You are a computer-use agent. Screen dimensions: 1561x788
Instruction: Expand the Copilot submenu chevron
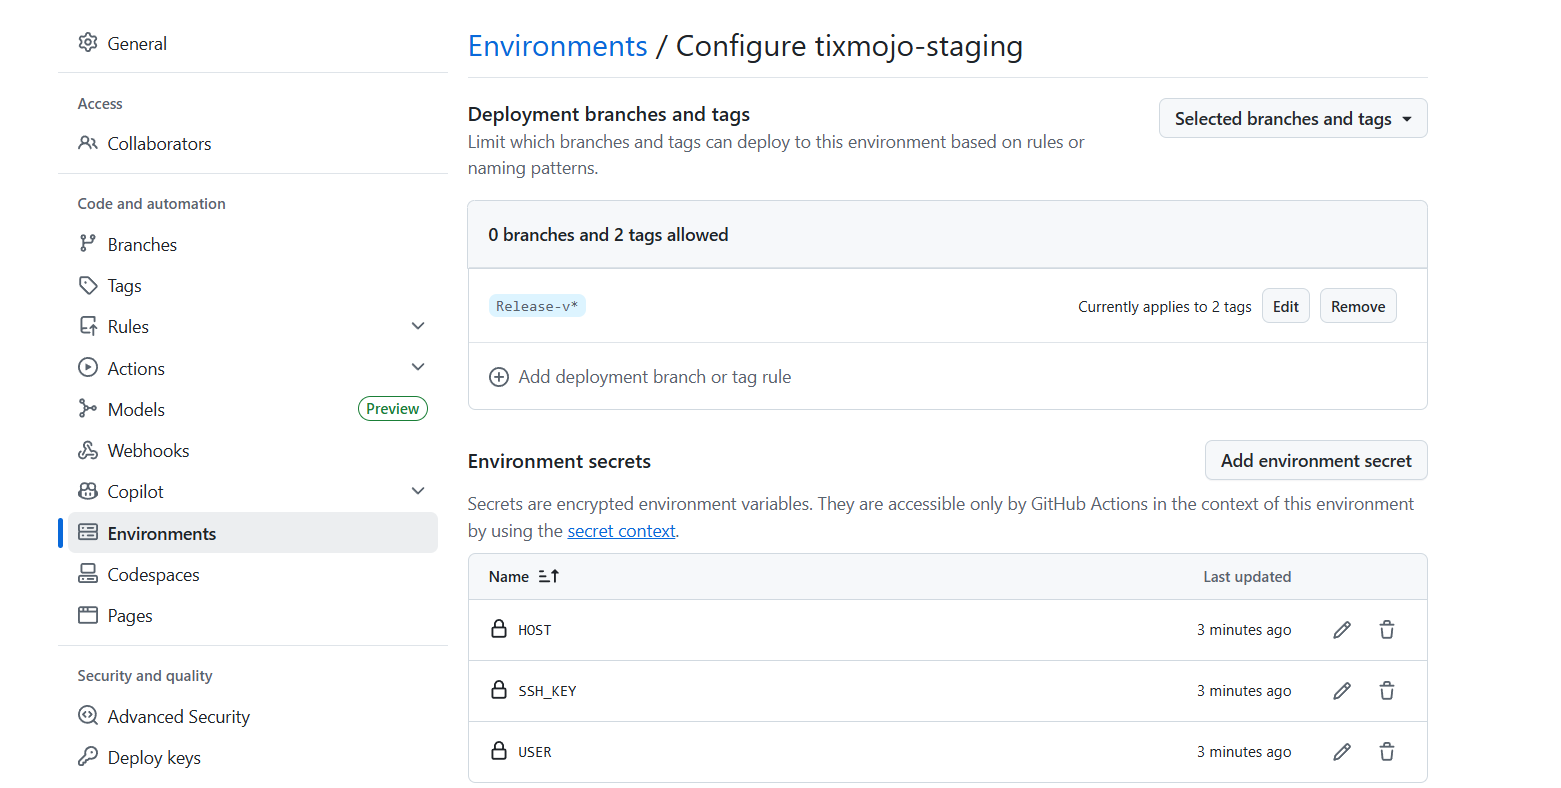coord(418,491)
